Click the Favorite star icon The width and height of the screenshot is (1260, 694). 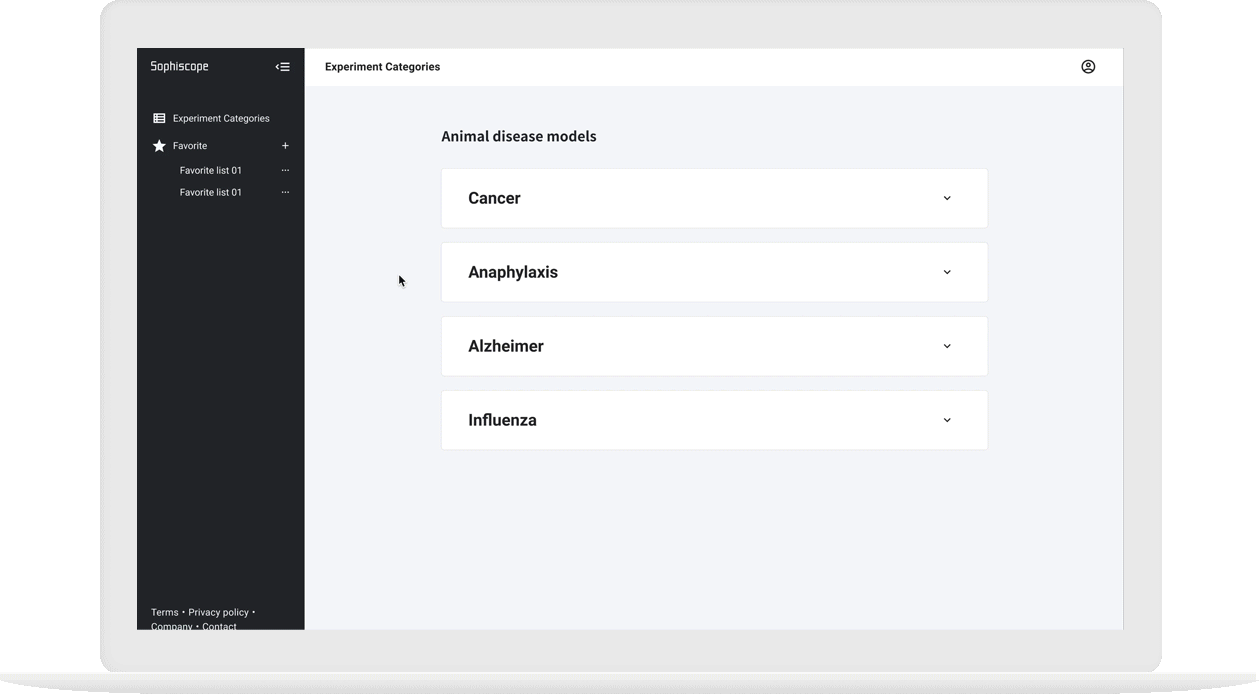coord(159,146)
